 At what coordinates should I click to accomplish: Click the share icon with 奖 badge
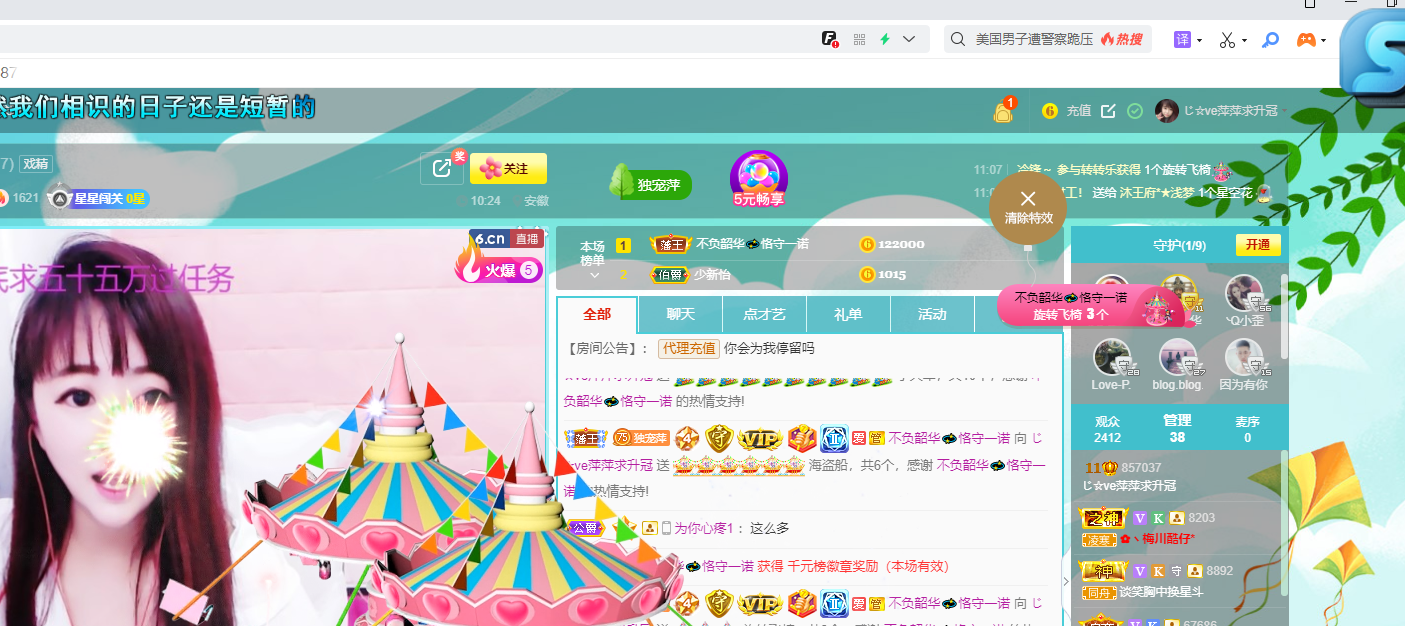click(x=442, y=168)
